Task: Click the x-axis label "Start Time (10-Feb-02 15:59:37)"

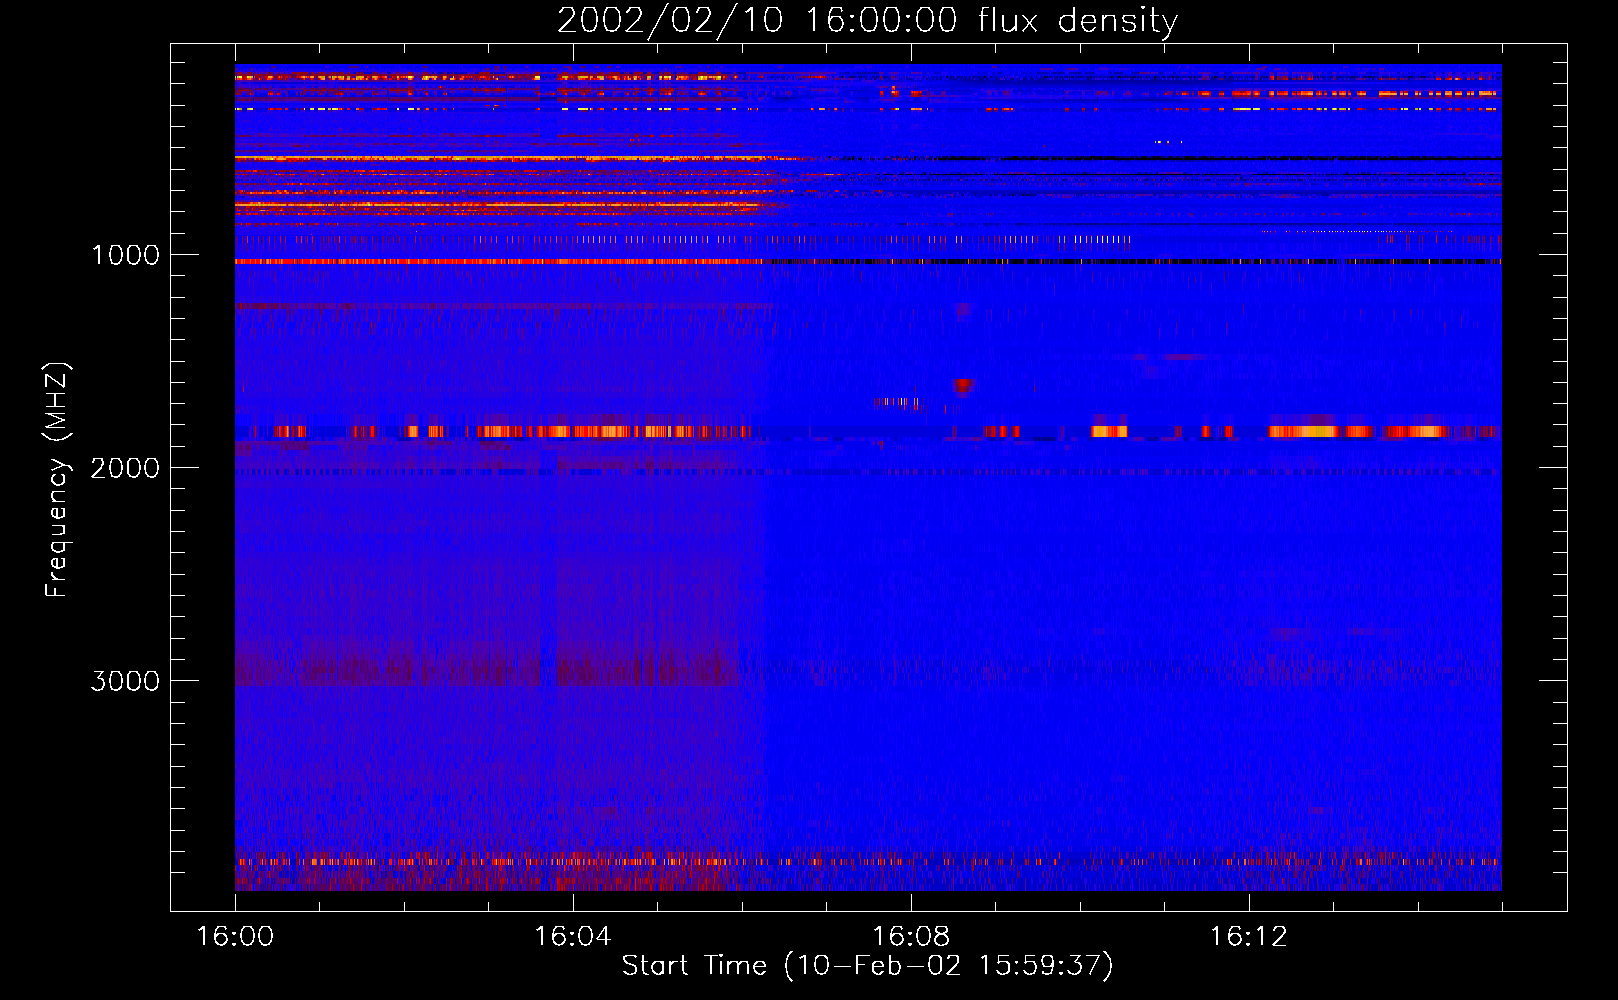Action: coord(867,966)
